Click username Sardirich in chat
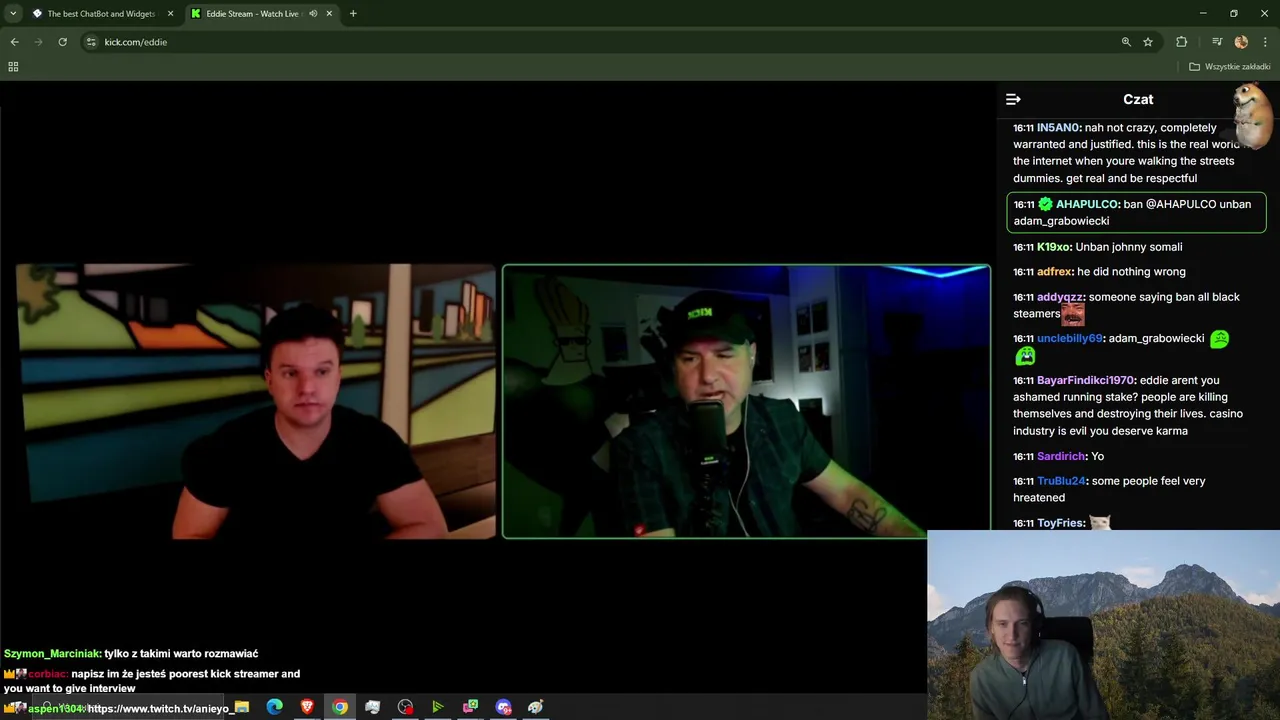The width and height of the screenshot is (1280, 720). (1061, 456)
